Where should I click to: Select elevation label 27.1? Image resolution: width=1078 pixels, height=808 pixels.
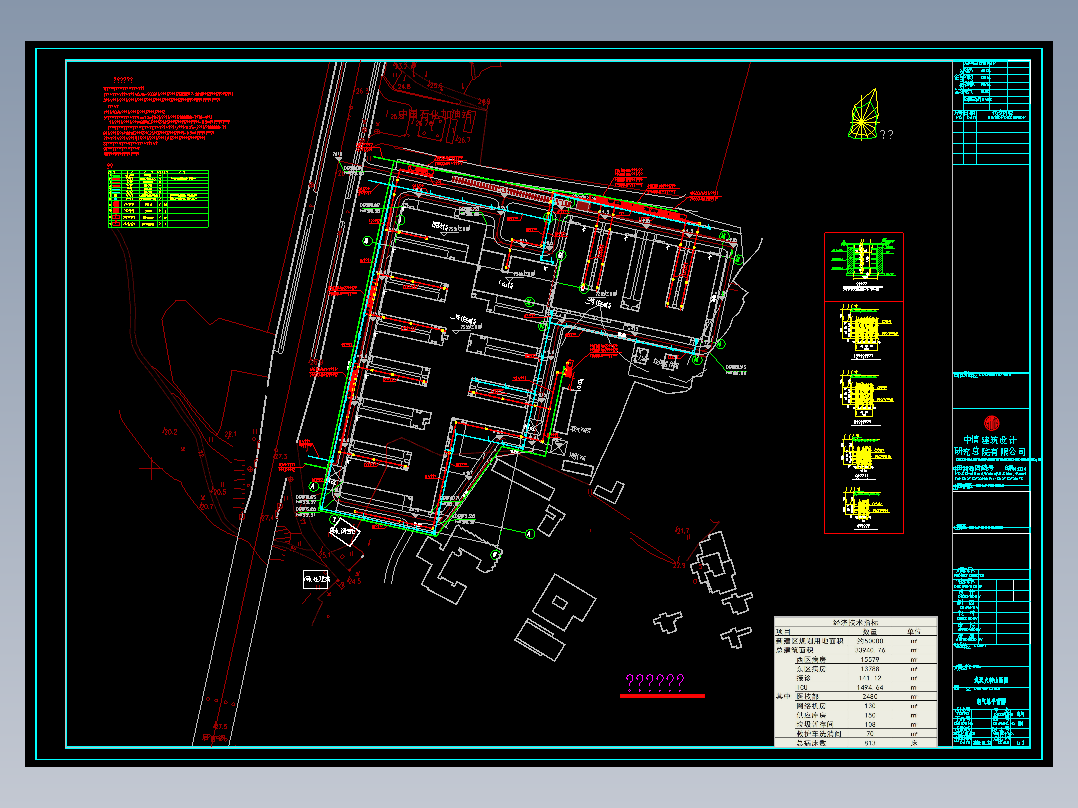[x=230, y=434]
